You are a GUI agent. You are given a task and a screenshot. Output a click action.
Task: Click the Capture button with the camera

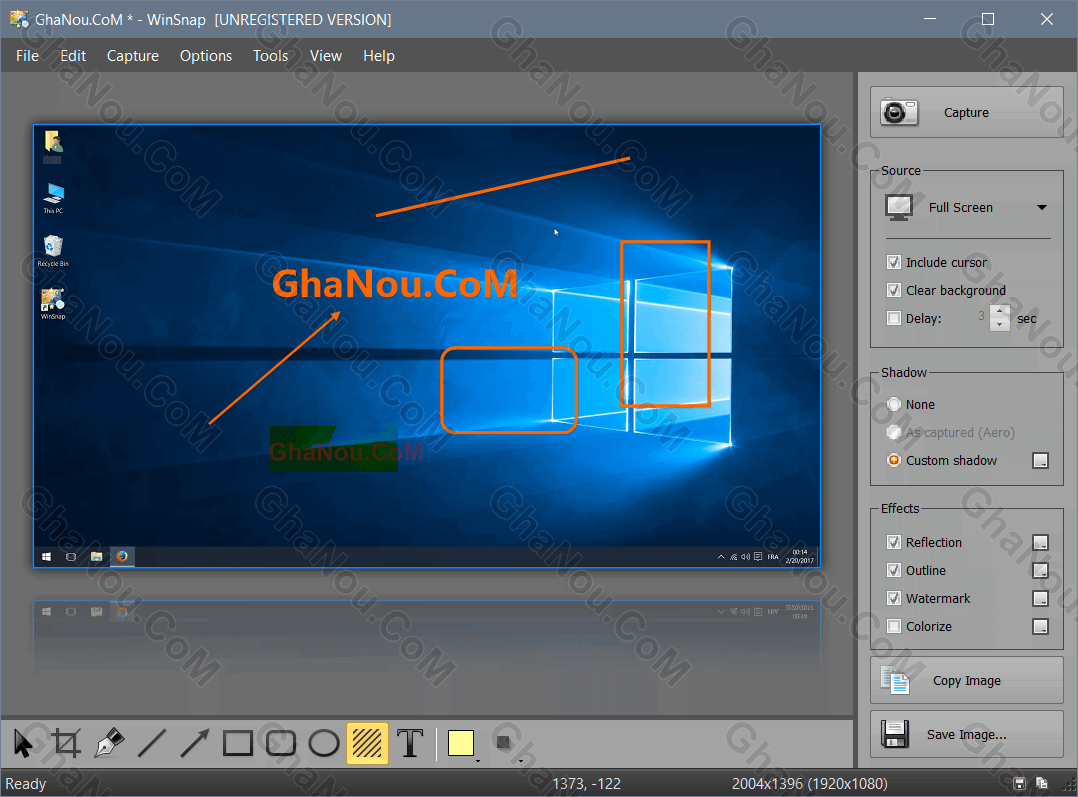967,112
